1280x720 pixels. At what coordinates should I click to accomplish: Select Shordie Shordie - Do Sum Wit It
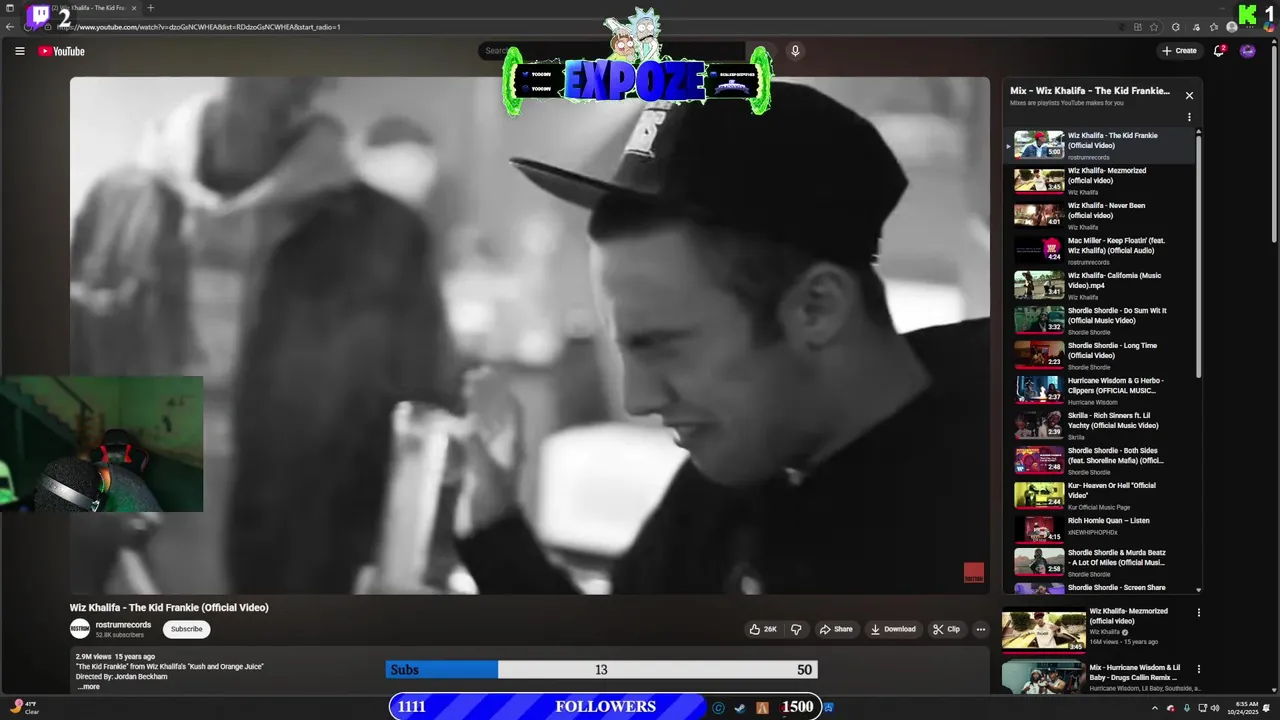click(x=1100, y=320)
